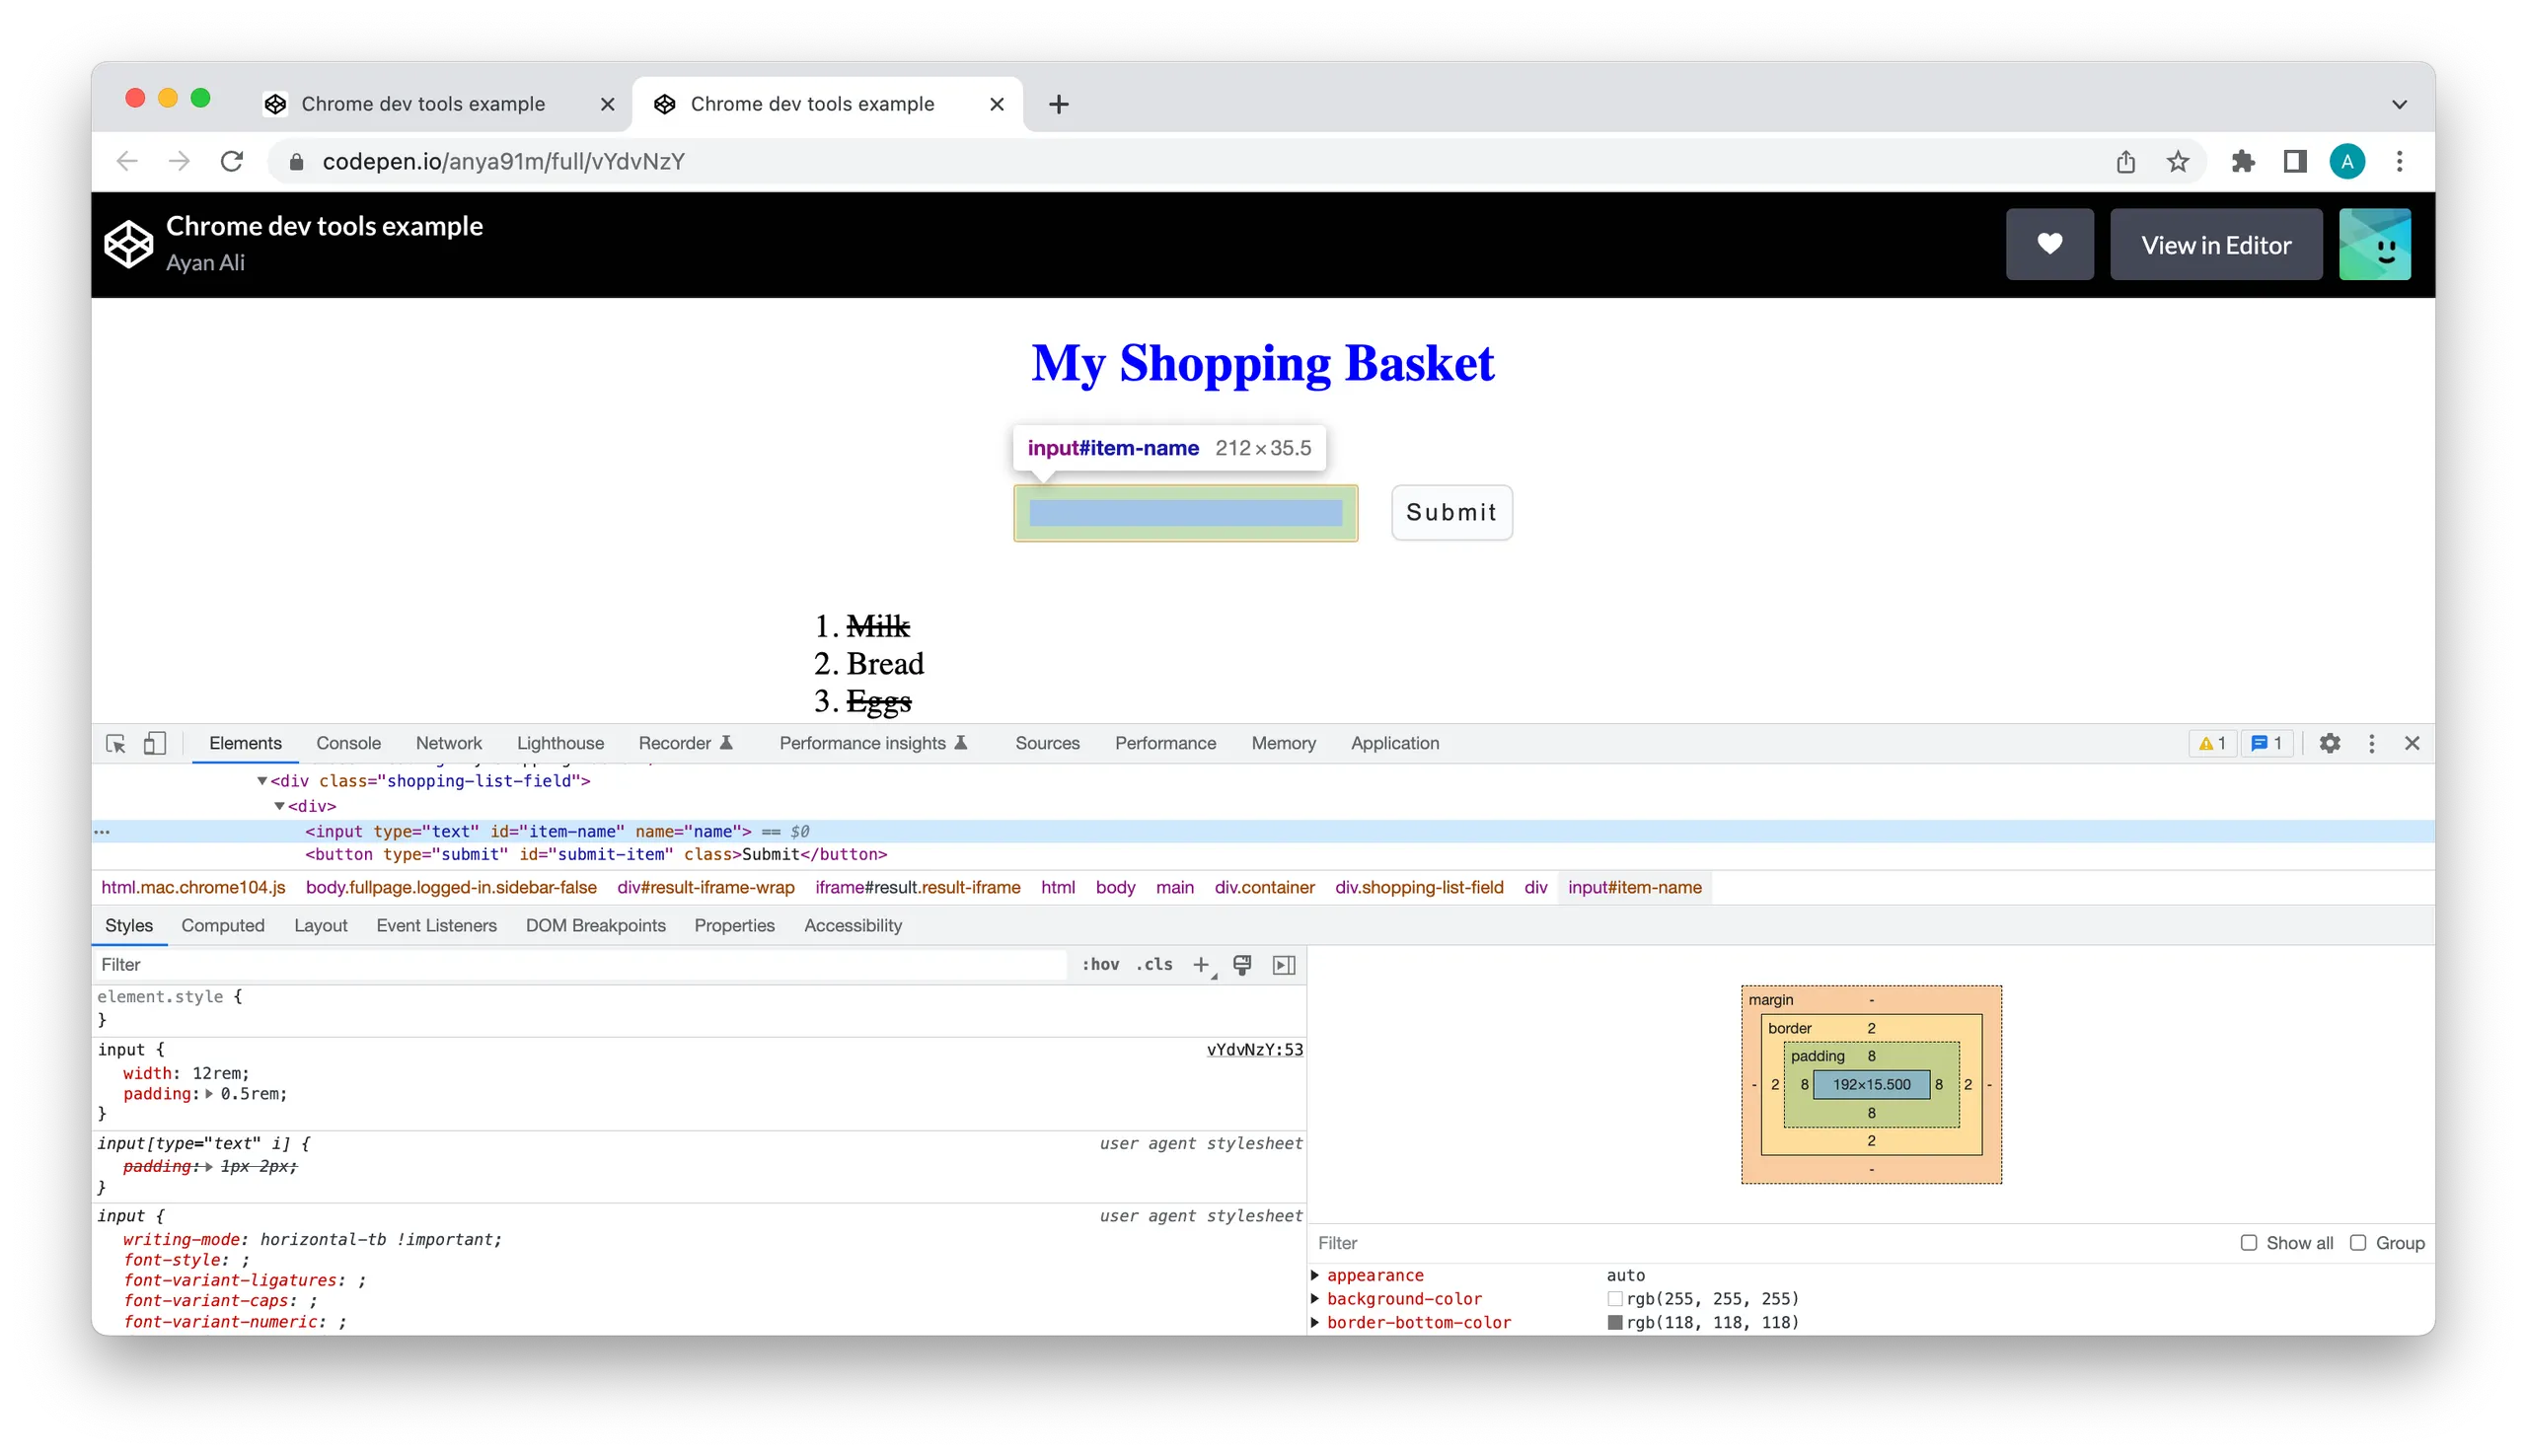2526x1456 pixels.
Task: Click the View in Editor button
Action: coord(2215,244)
